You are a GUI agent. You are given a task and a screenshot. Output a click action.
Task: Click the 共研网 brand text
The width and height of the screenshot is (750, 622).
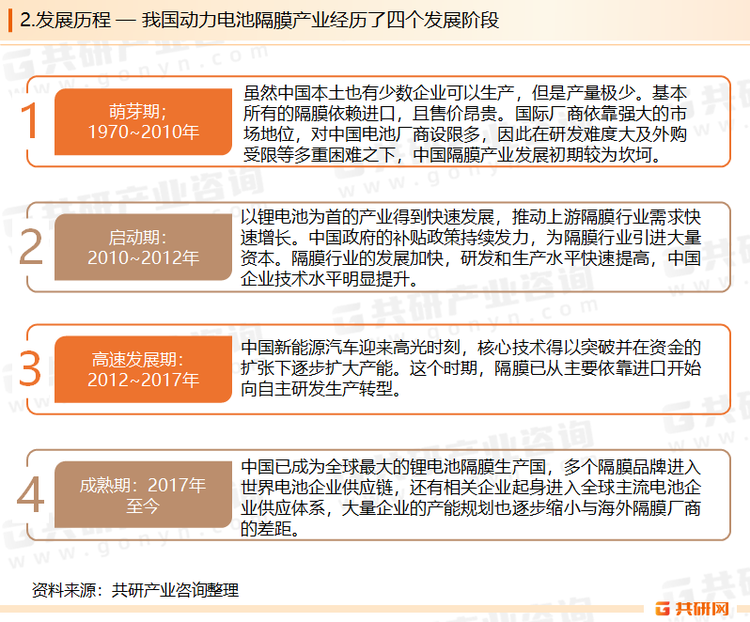click(702, 609)
